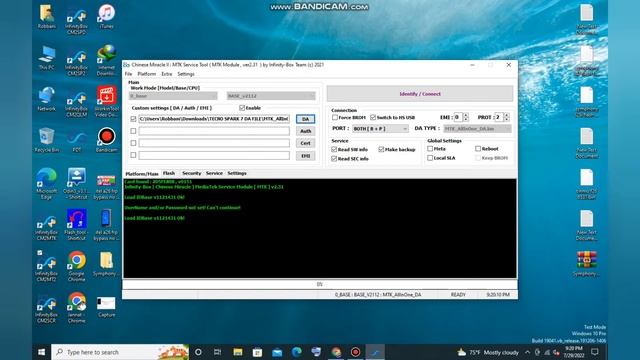Screen dimensions: 640x360
Task: Open the Symphony WinRAR archive on desktop
Action: pyautogui.click(x=586, y=264)
